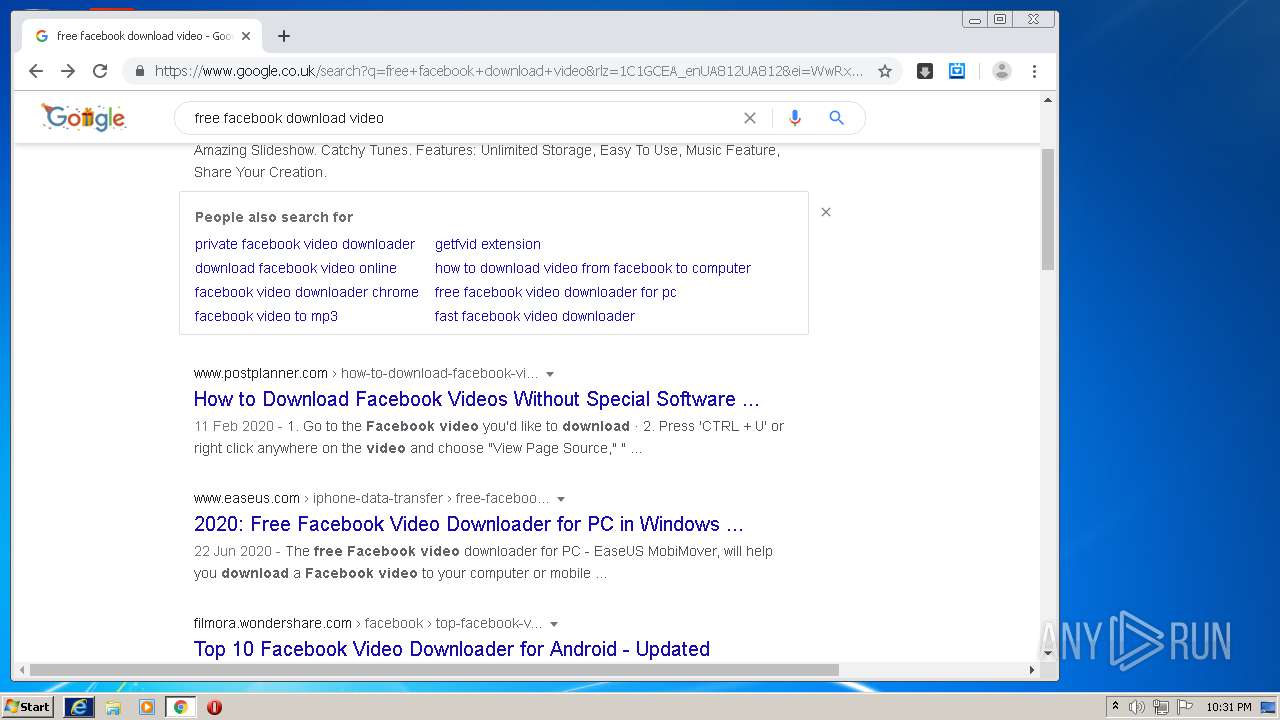Start voice search with microphone
This screenshot has height=720, width=1280.
[x=795, y=118]
